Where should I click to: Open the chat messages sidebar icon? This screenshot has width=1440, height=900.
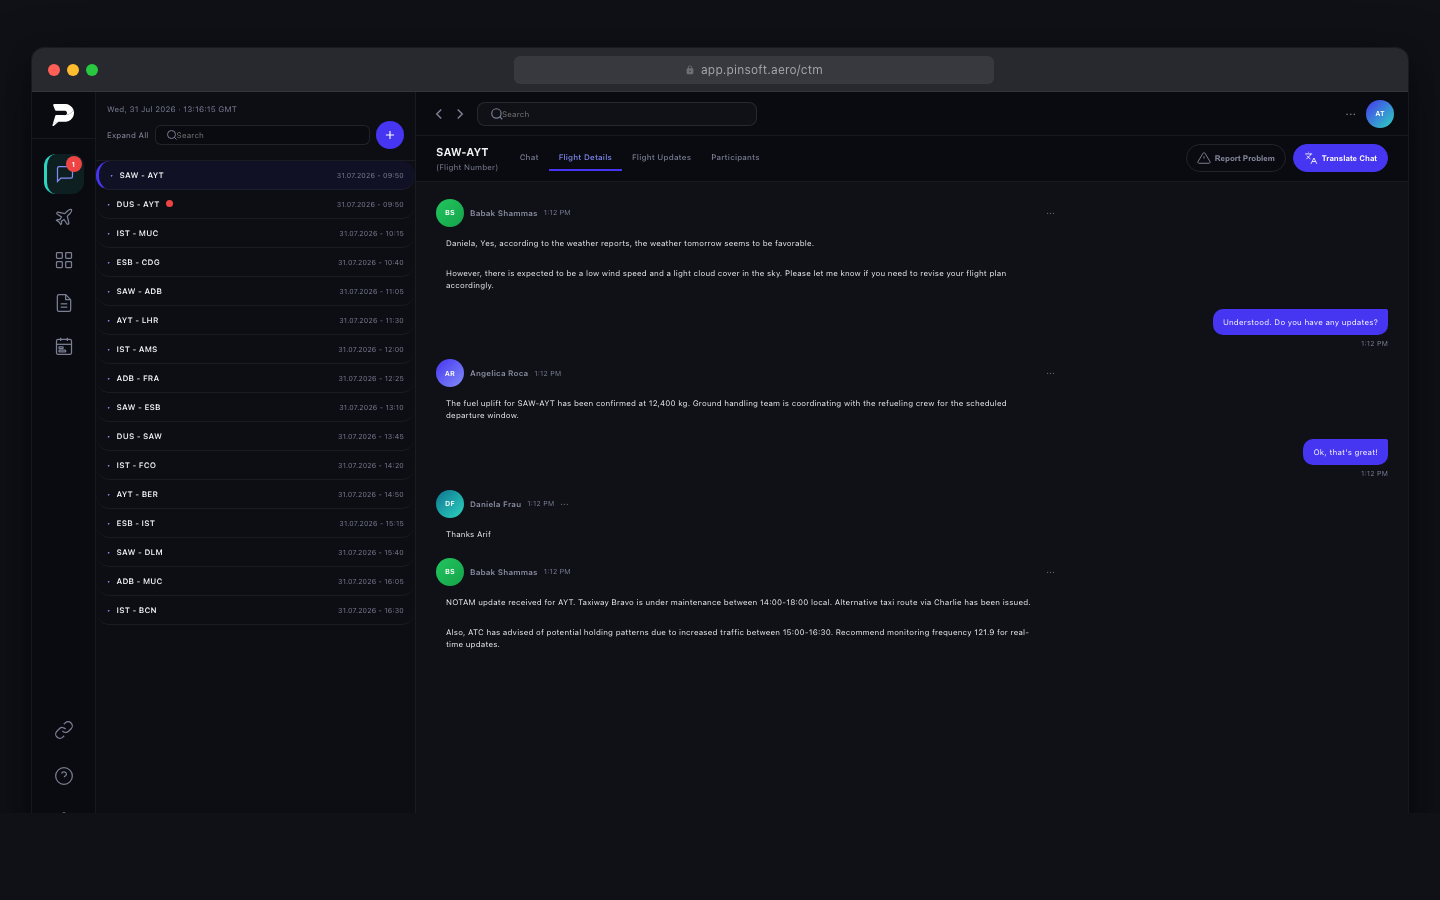point(64,174)
